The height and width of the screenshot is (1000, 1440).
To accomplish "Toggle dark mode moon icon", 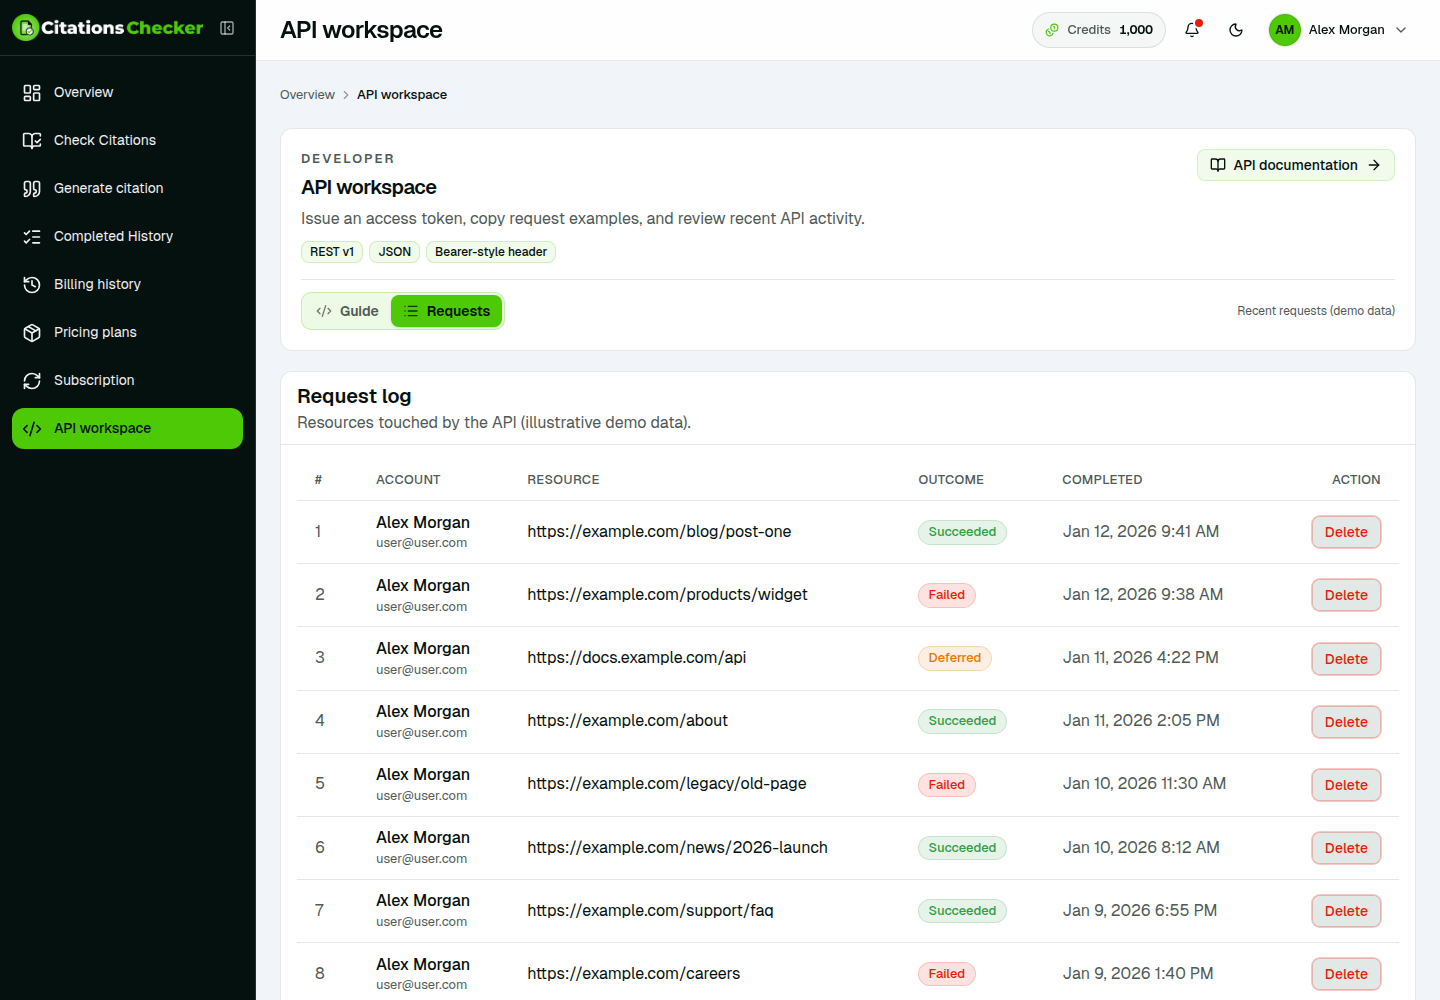I will pyautogui.click(x=1236, y=30).
